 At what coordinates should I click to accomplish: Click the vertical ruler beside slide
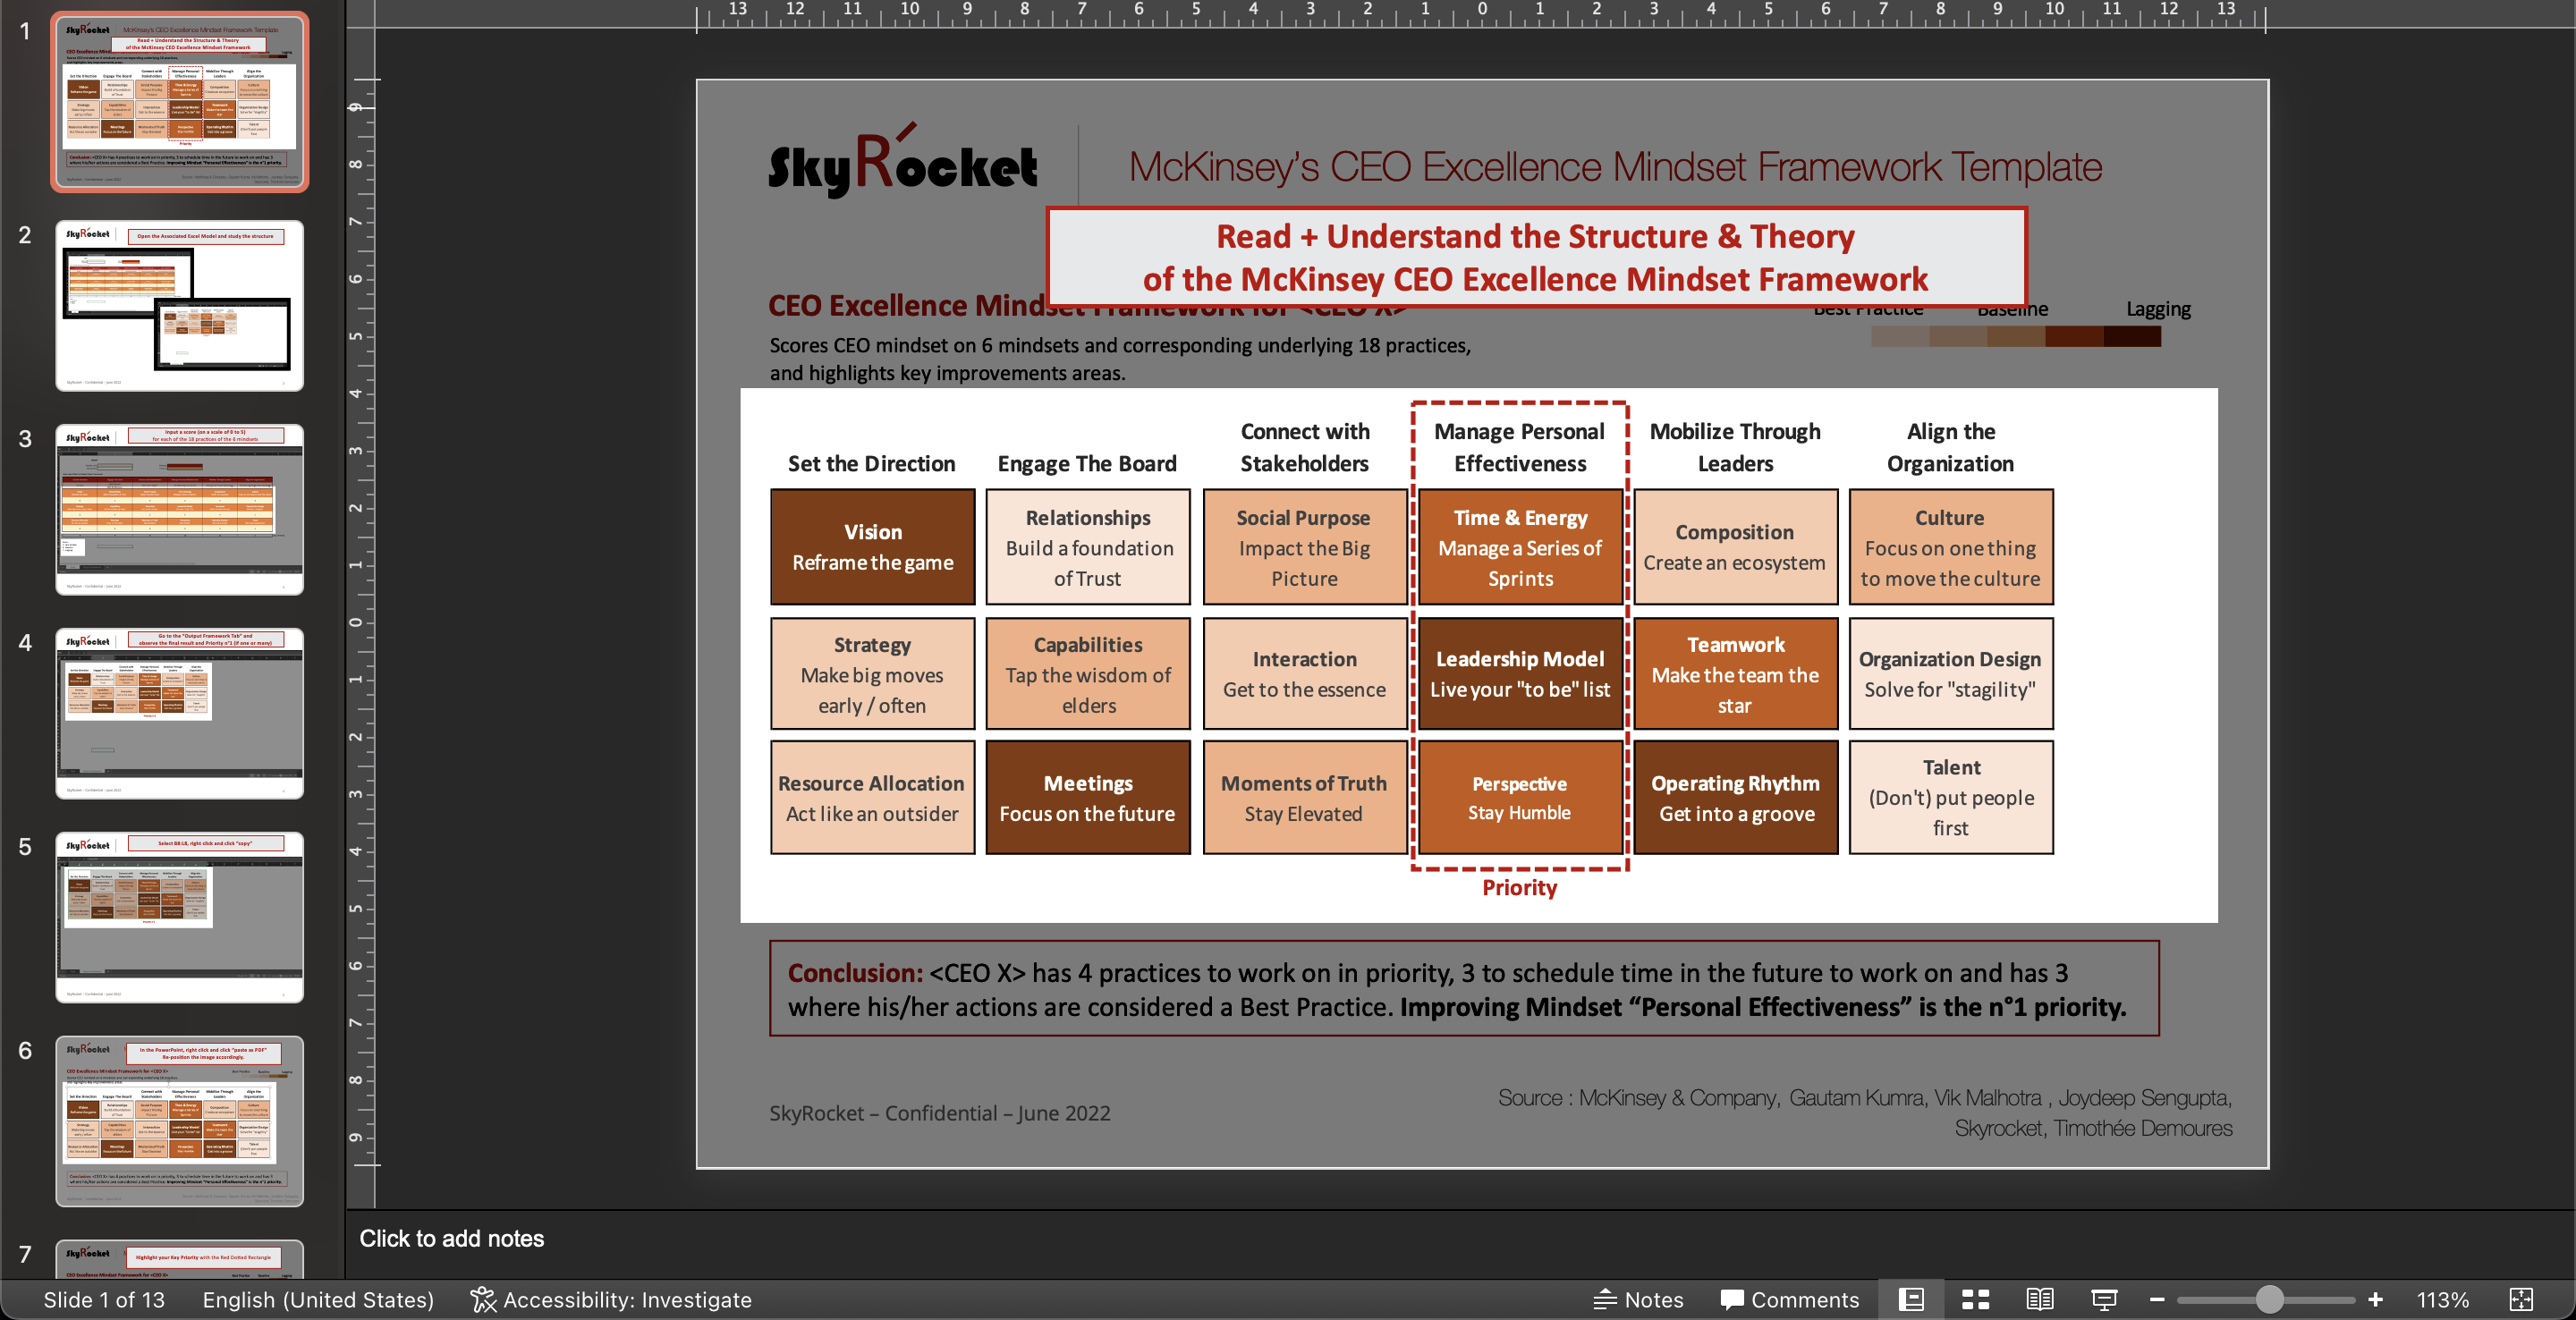tap(360, 622)
